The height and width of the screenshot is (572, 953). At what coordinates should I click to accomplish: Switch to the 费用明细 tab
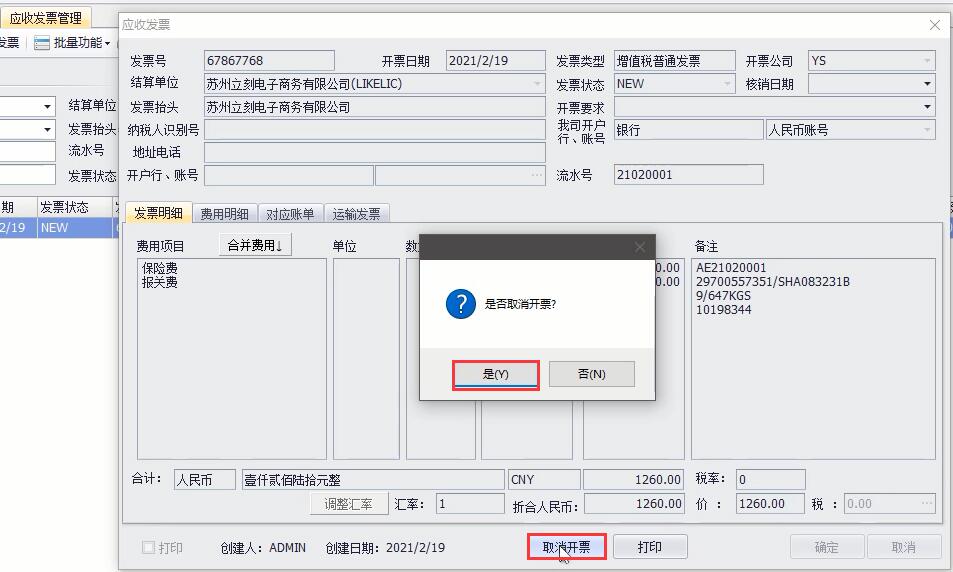coord(224,214)
